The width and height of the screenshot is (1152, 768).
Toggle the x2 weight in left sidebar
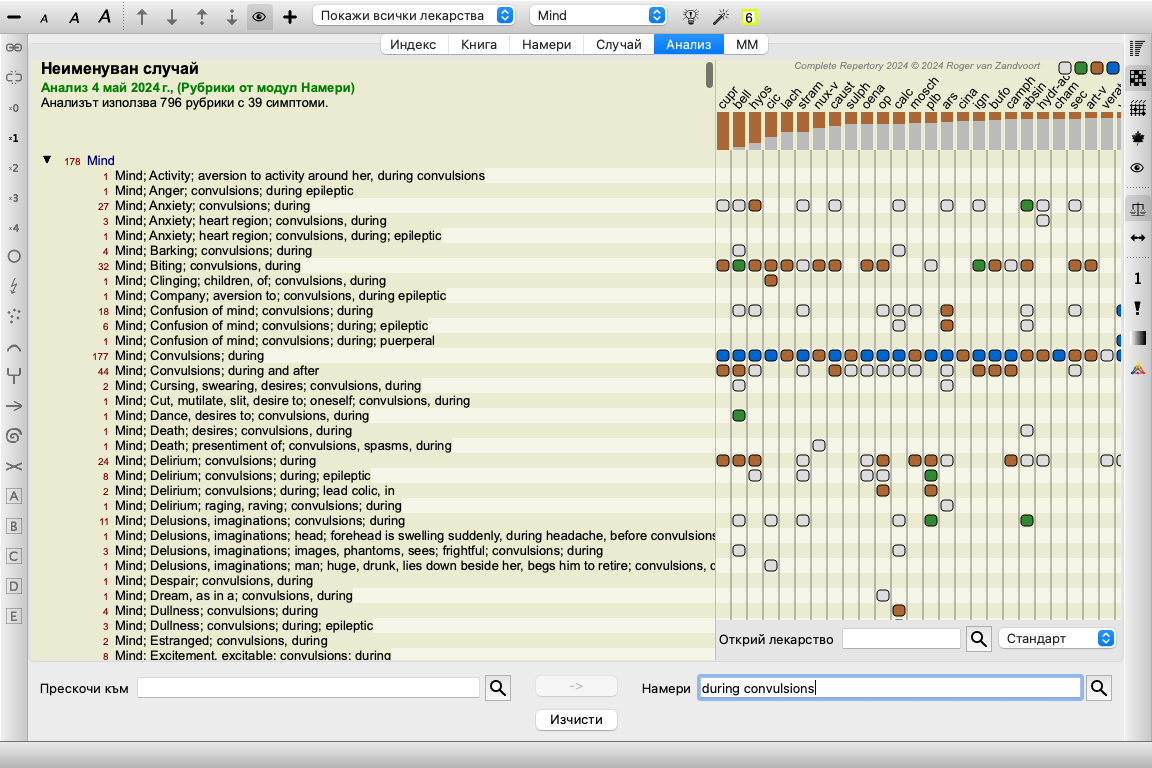(14, 168)
